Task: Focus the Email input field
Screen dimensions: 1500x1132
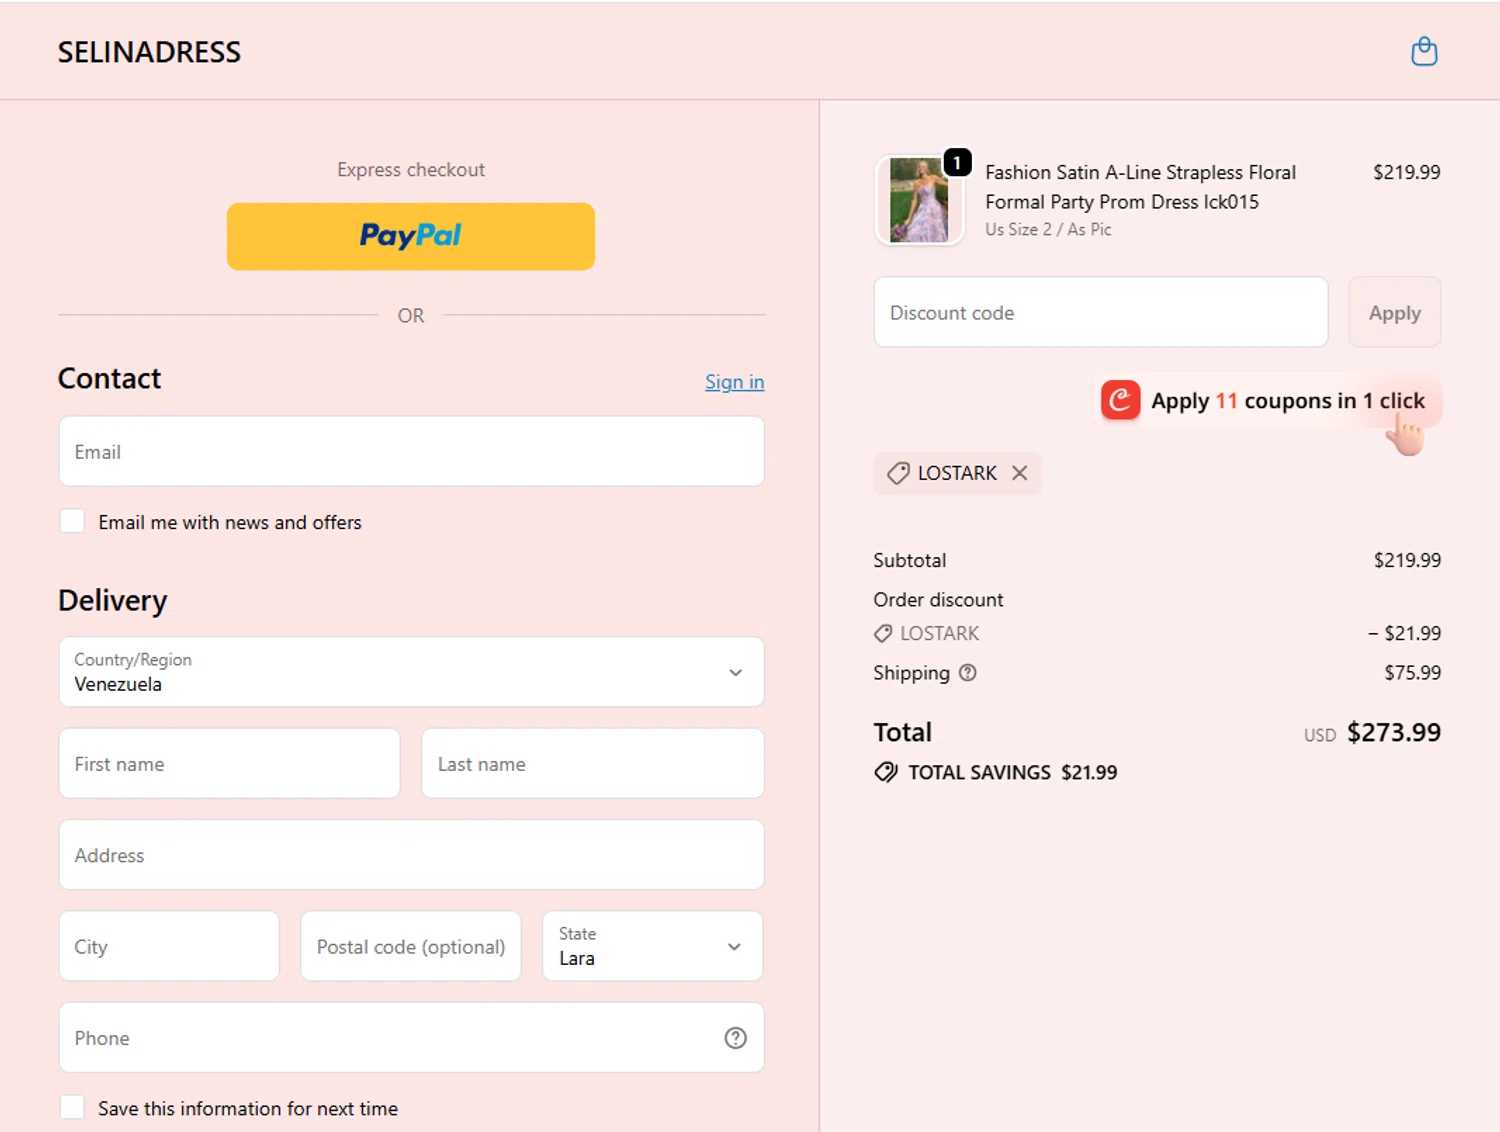Action: (411, 451)
